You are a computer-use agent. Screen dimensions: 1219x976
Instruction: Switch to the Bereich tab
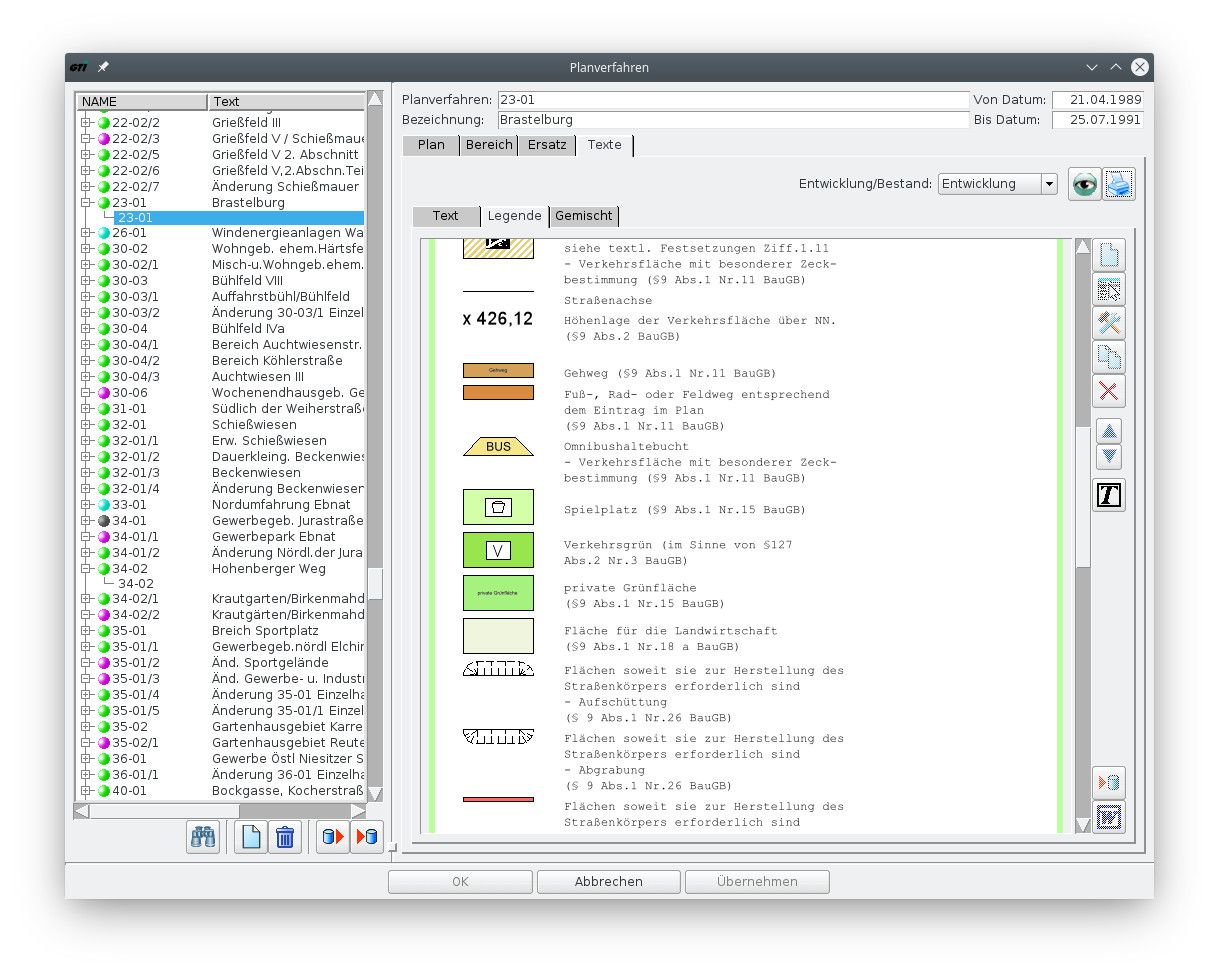coord(490,145)
